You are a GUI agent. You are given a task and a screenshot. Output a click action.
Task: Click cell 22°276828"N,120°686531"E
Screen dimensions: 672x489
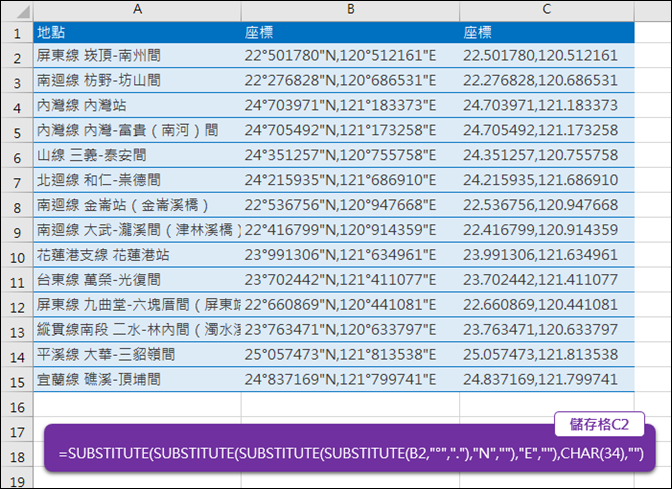click(351, 80)
